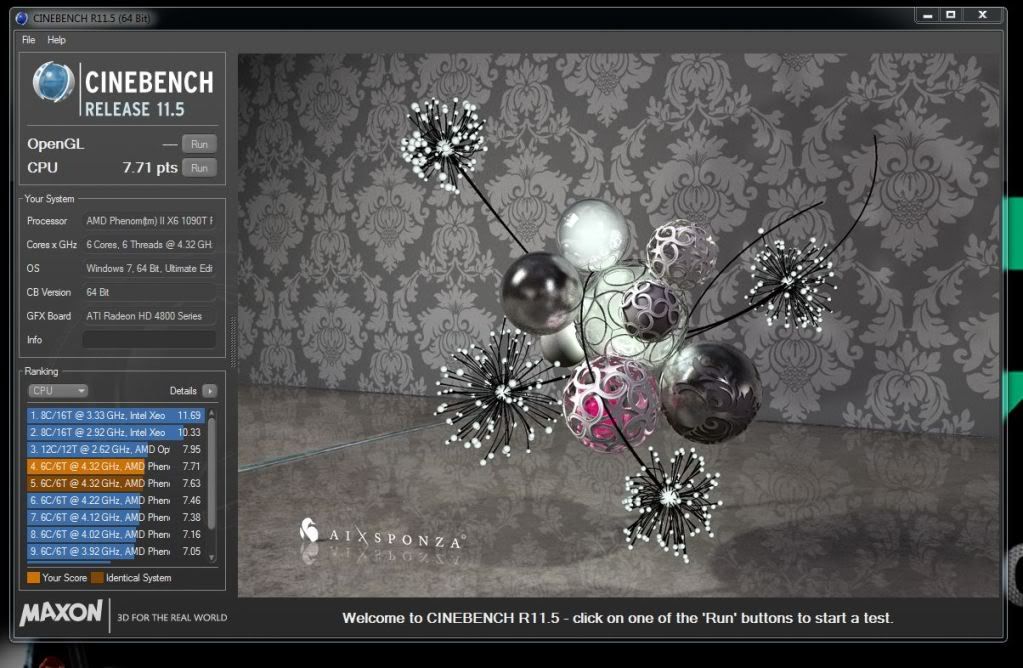Run the OpenGL benchmark test
1023x668 pixels.
pos(199,144)
